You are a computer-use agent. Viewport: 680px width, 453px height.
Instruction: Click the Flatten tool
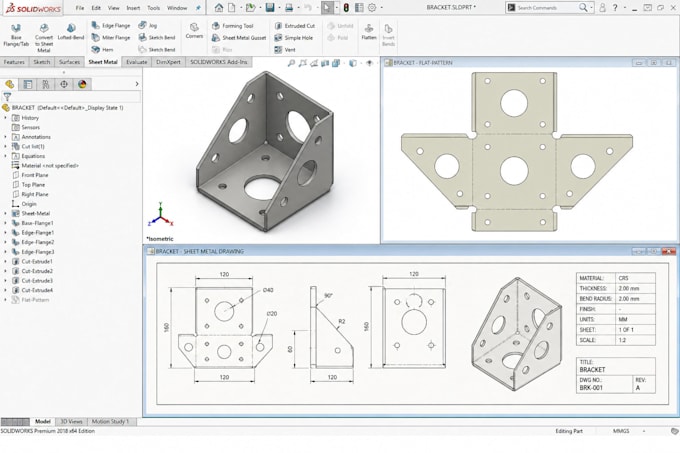coord(369,32)
